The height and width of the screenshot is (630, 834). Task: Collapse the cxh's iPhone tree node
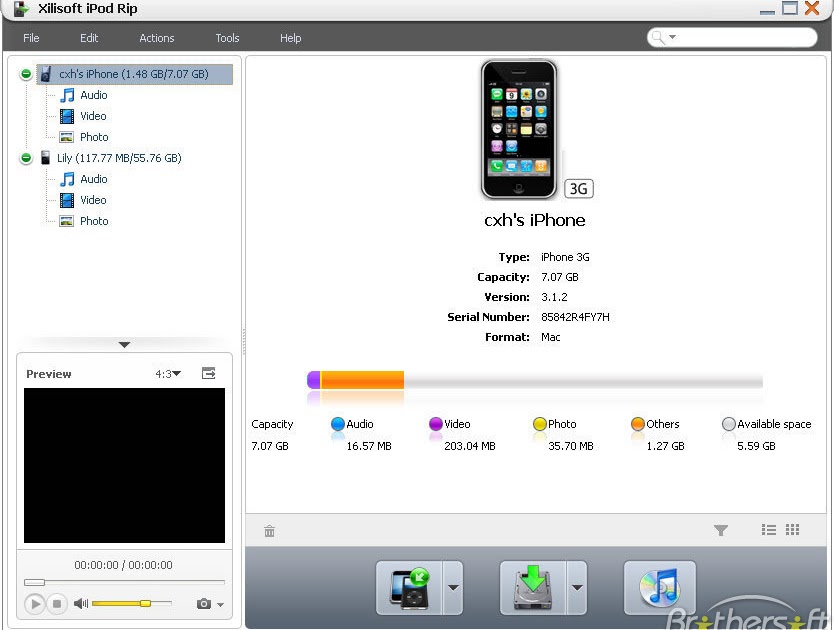[26, 74]
